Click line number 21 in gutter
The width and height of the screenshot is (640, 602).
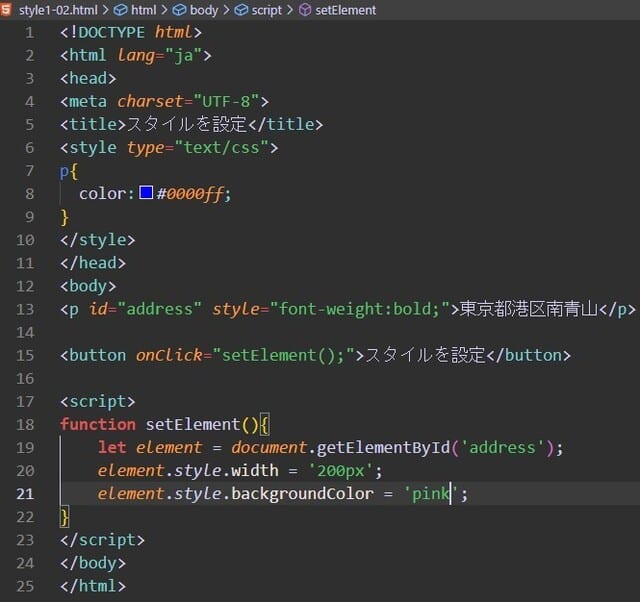coord(25,493)
